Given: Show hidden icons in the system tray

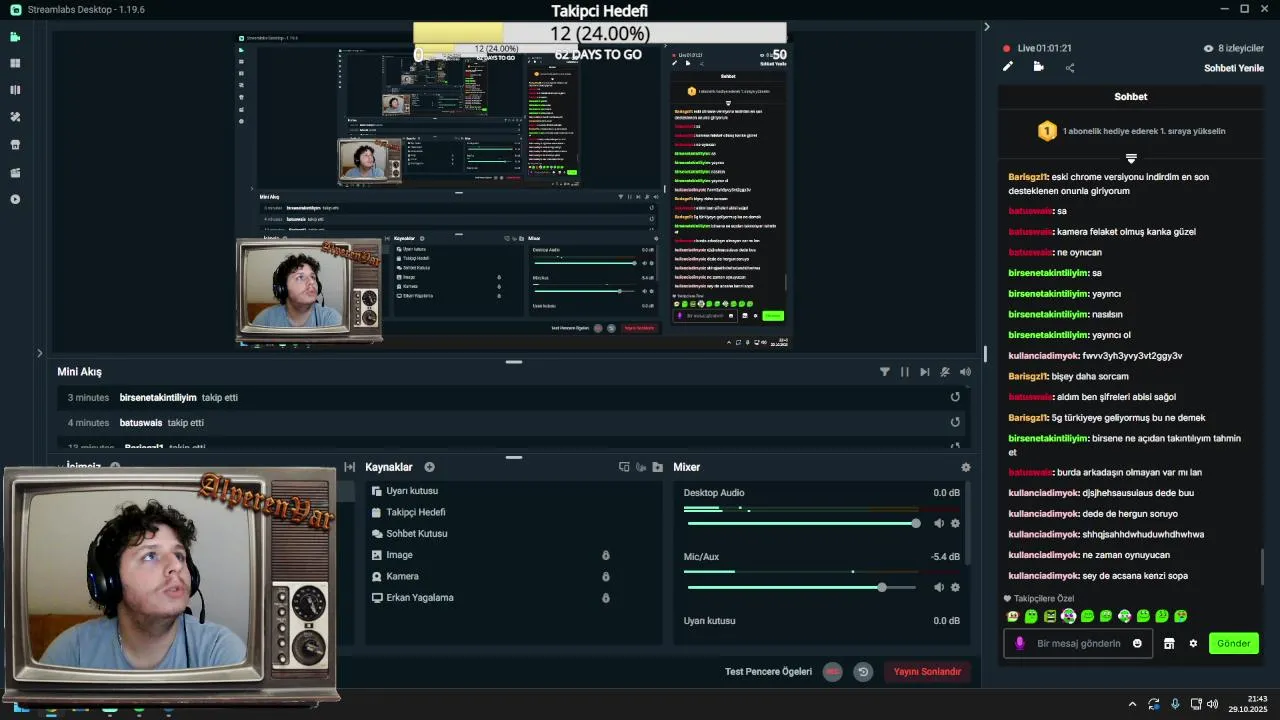Looking at the screenshot, I should 1132,704.
